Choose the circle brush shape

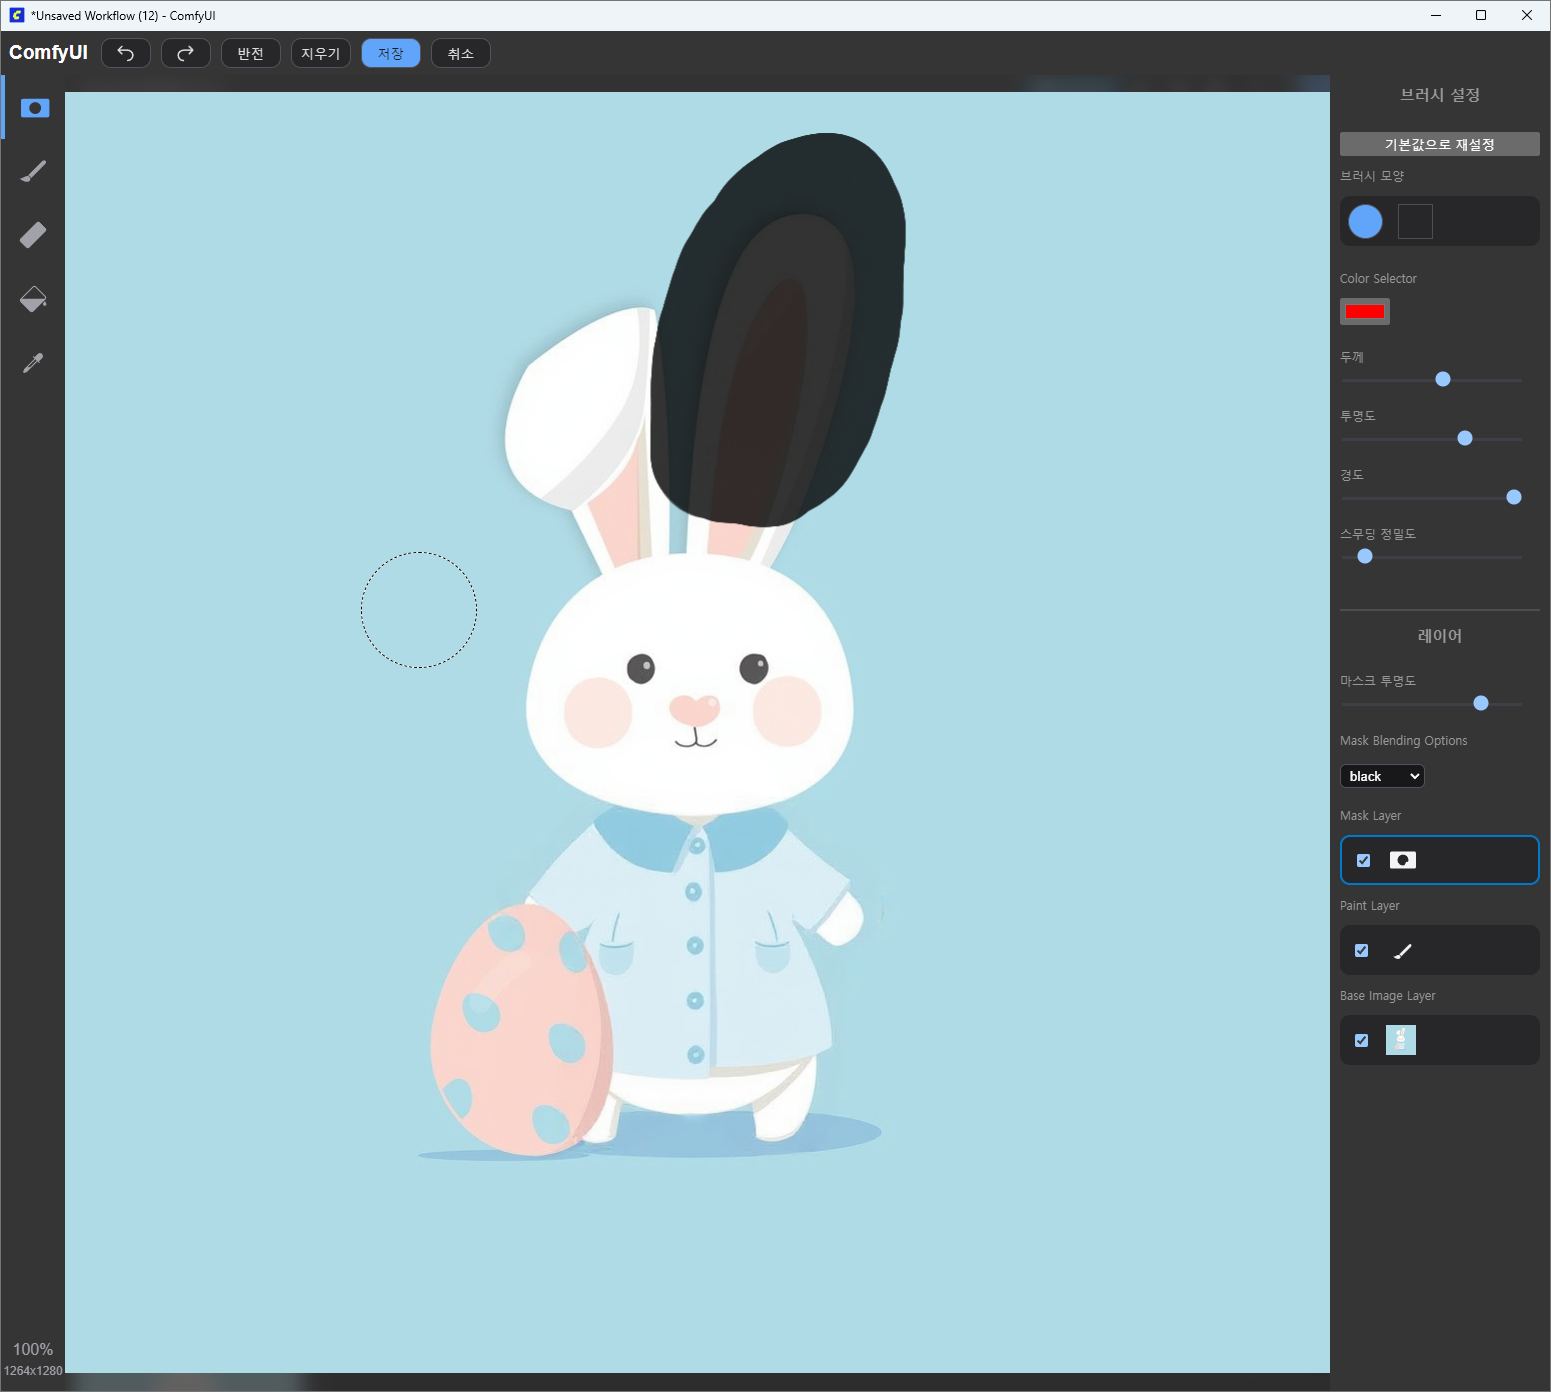click(x=1365, y=221)
